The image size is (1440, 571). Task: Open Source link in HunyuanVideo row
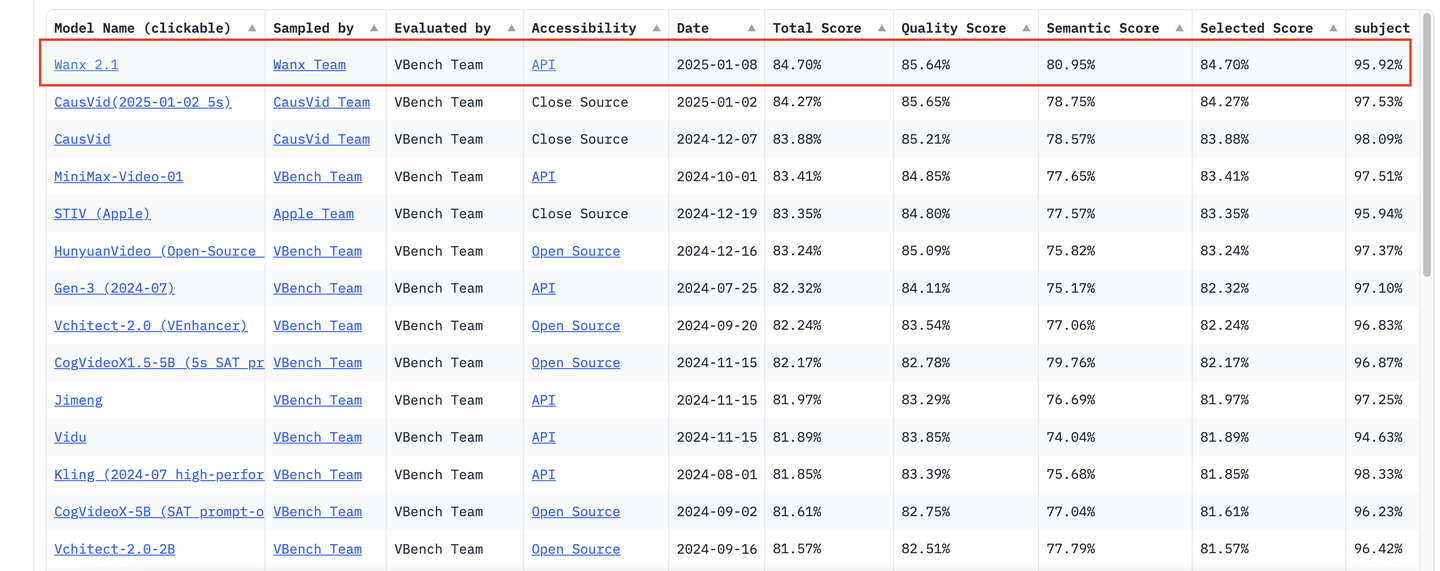[x=575, y=251]
